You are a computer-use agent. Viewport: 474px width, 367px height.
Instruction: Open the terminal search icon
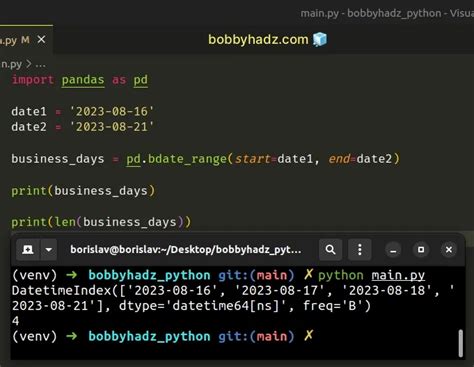[330, 249]
